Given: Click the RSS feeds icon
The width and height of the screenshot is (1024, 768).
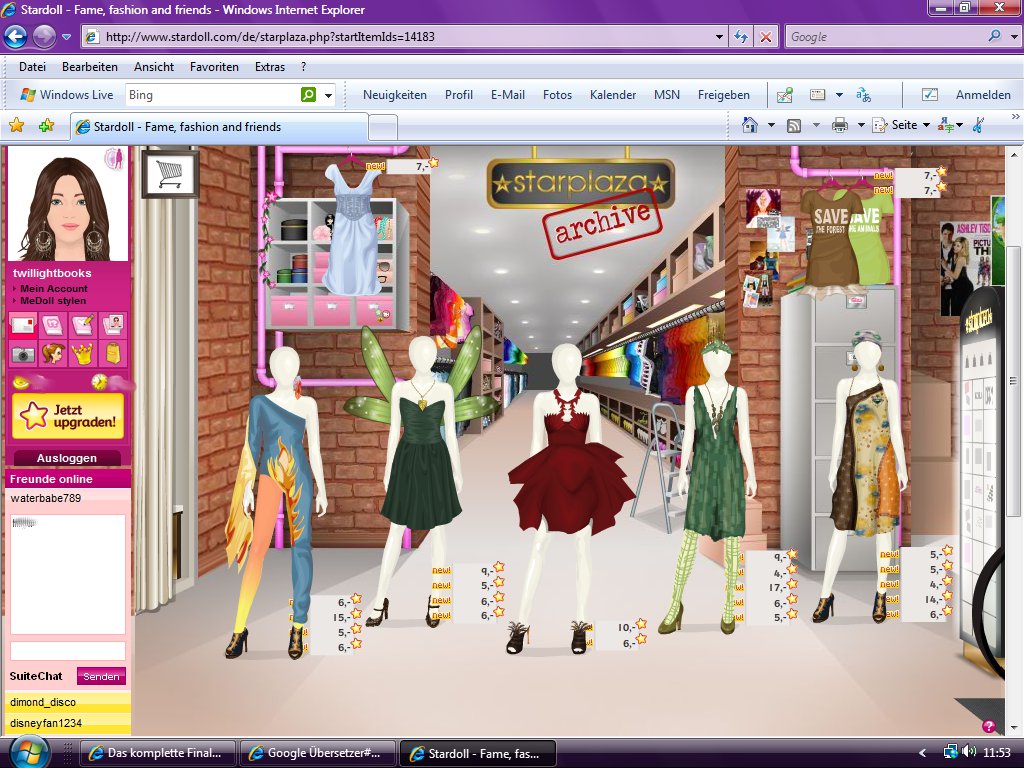Looking at the screenshot, I should click(x=794, y=125).
